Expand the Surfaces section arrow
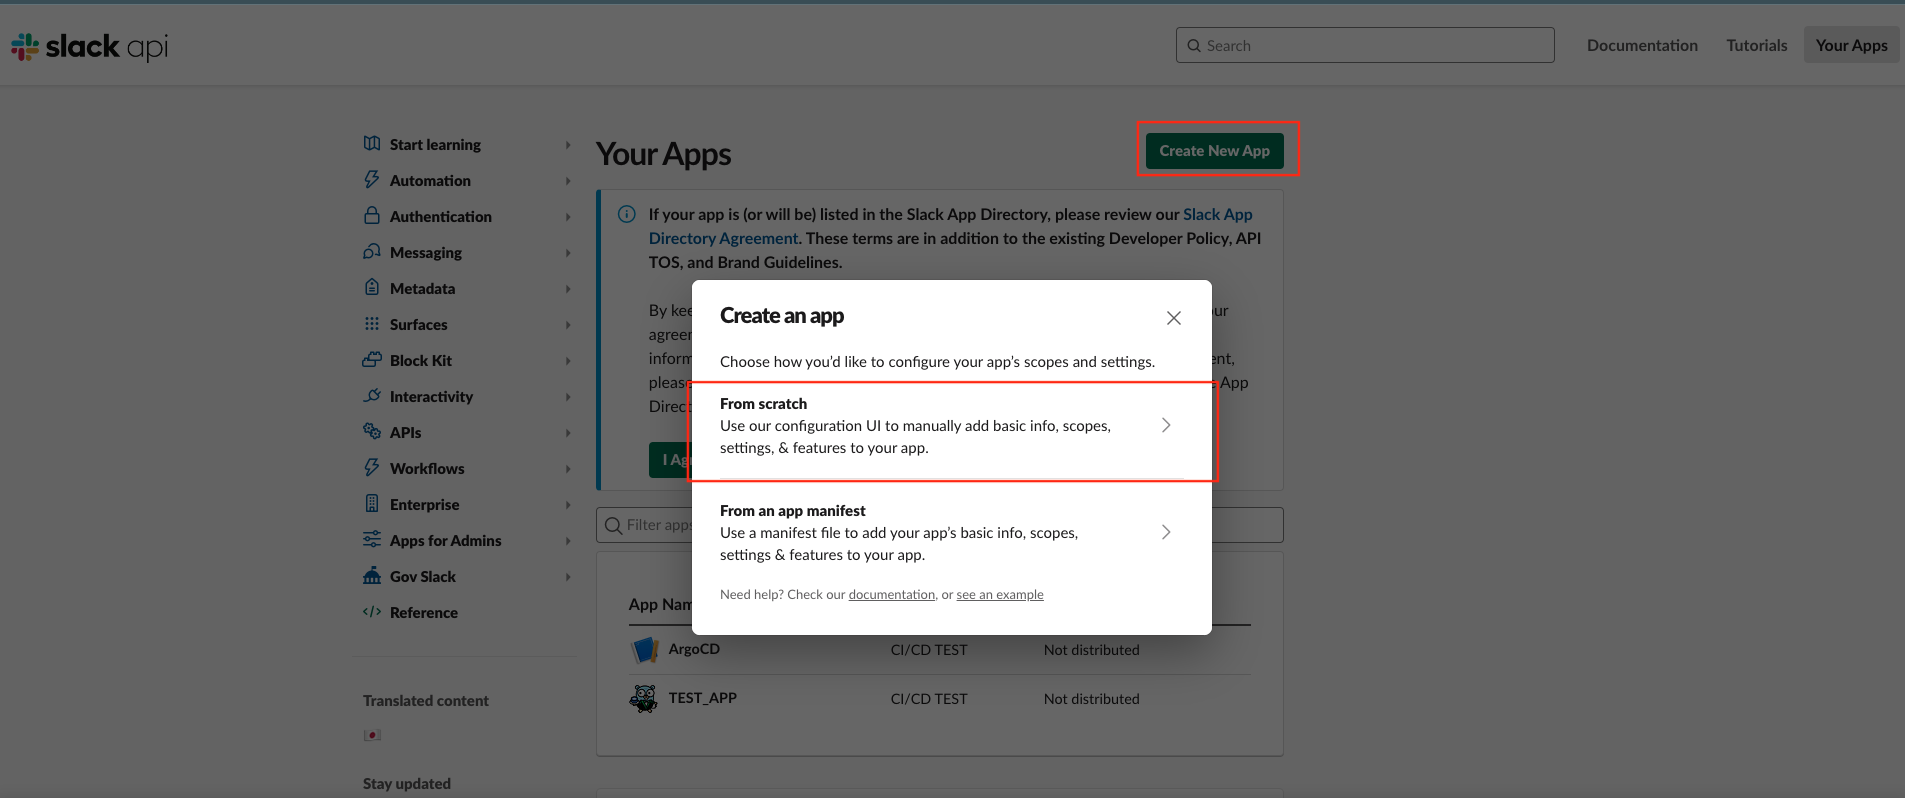The height and width of the screenshot is (798, 1905). (568, 325)
